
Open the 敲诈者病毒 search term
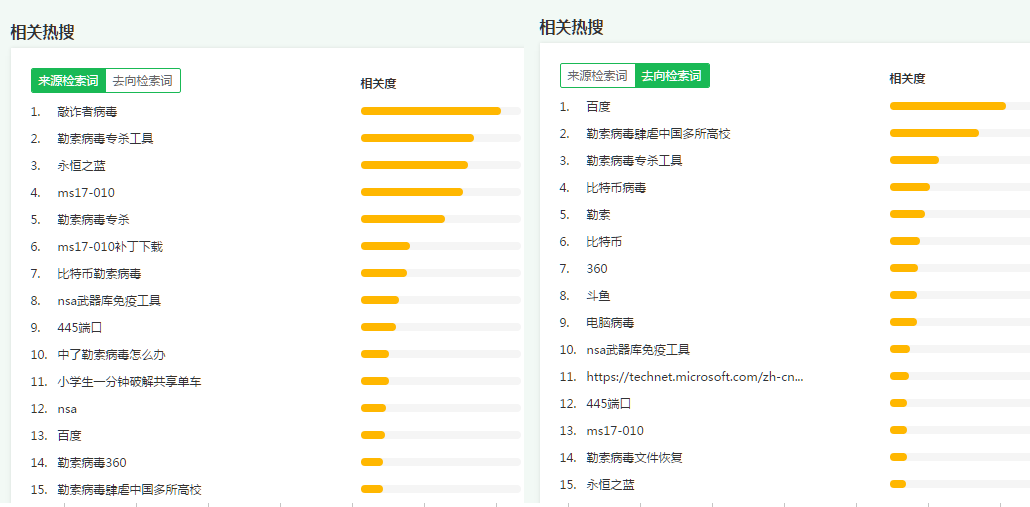87,112
